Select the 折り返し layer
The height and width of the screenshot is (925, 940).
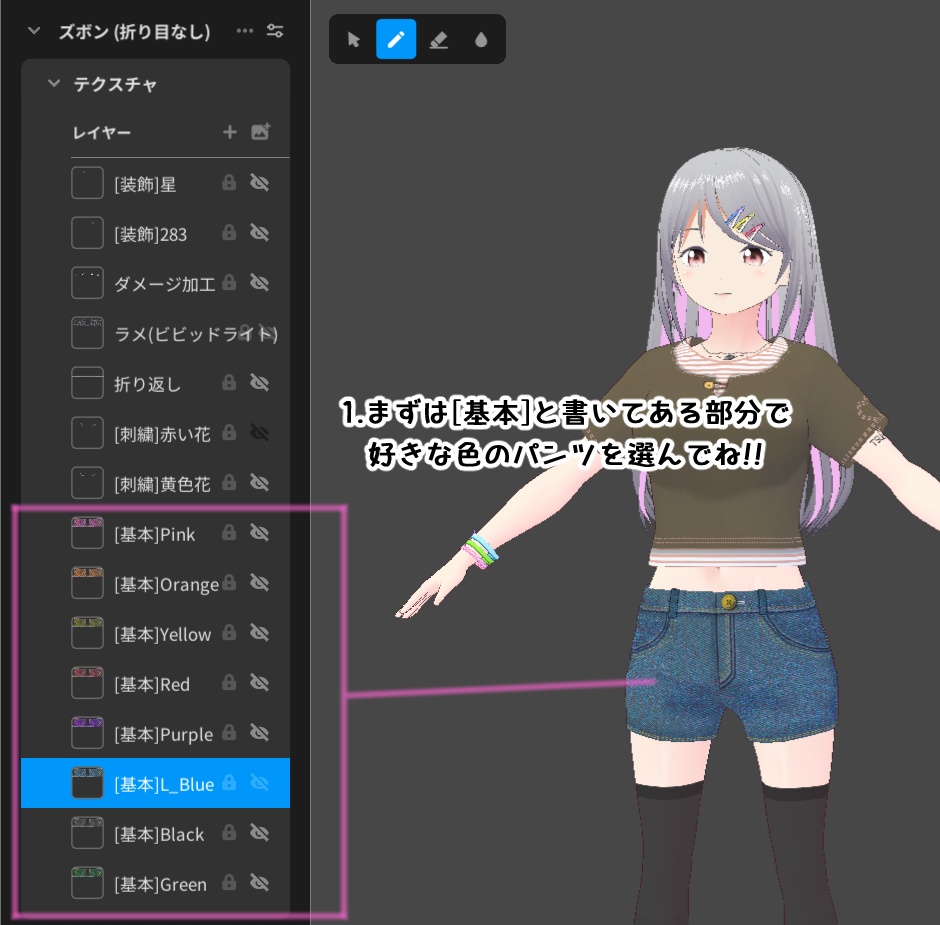tap(150, 383)
